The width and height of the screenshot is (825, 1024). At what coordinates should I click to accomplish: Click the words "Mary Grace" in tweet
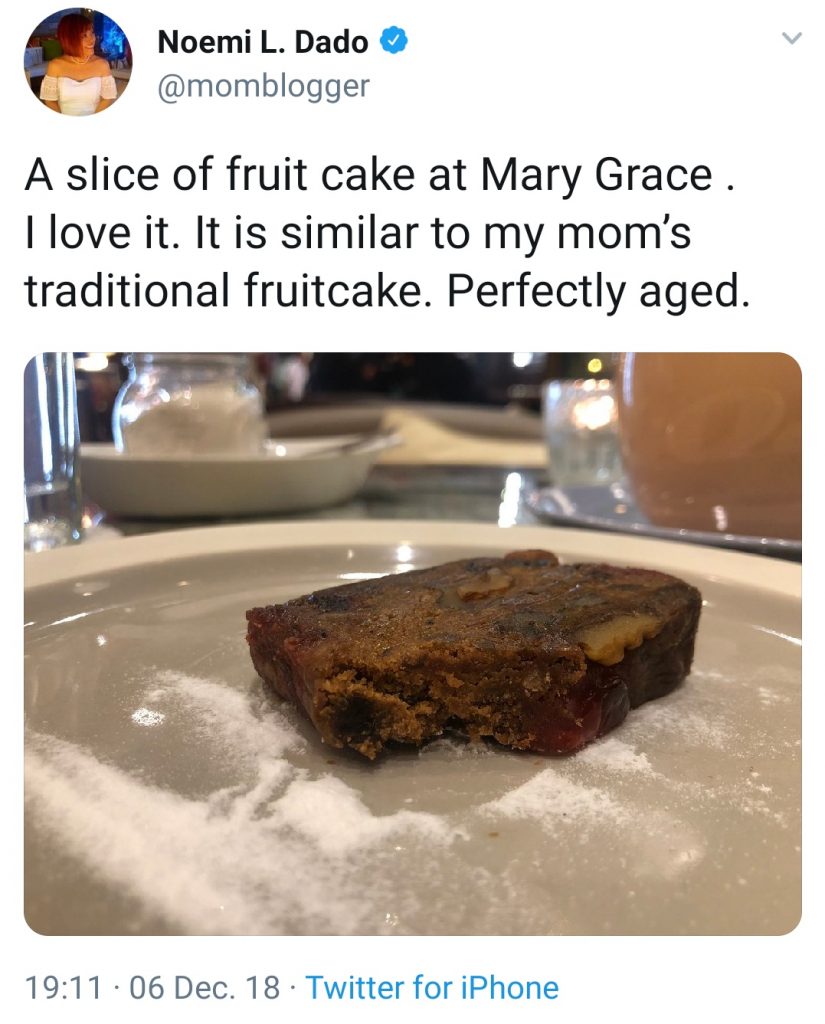tap(596, 176)
